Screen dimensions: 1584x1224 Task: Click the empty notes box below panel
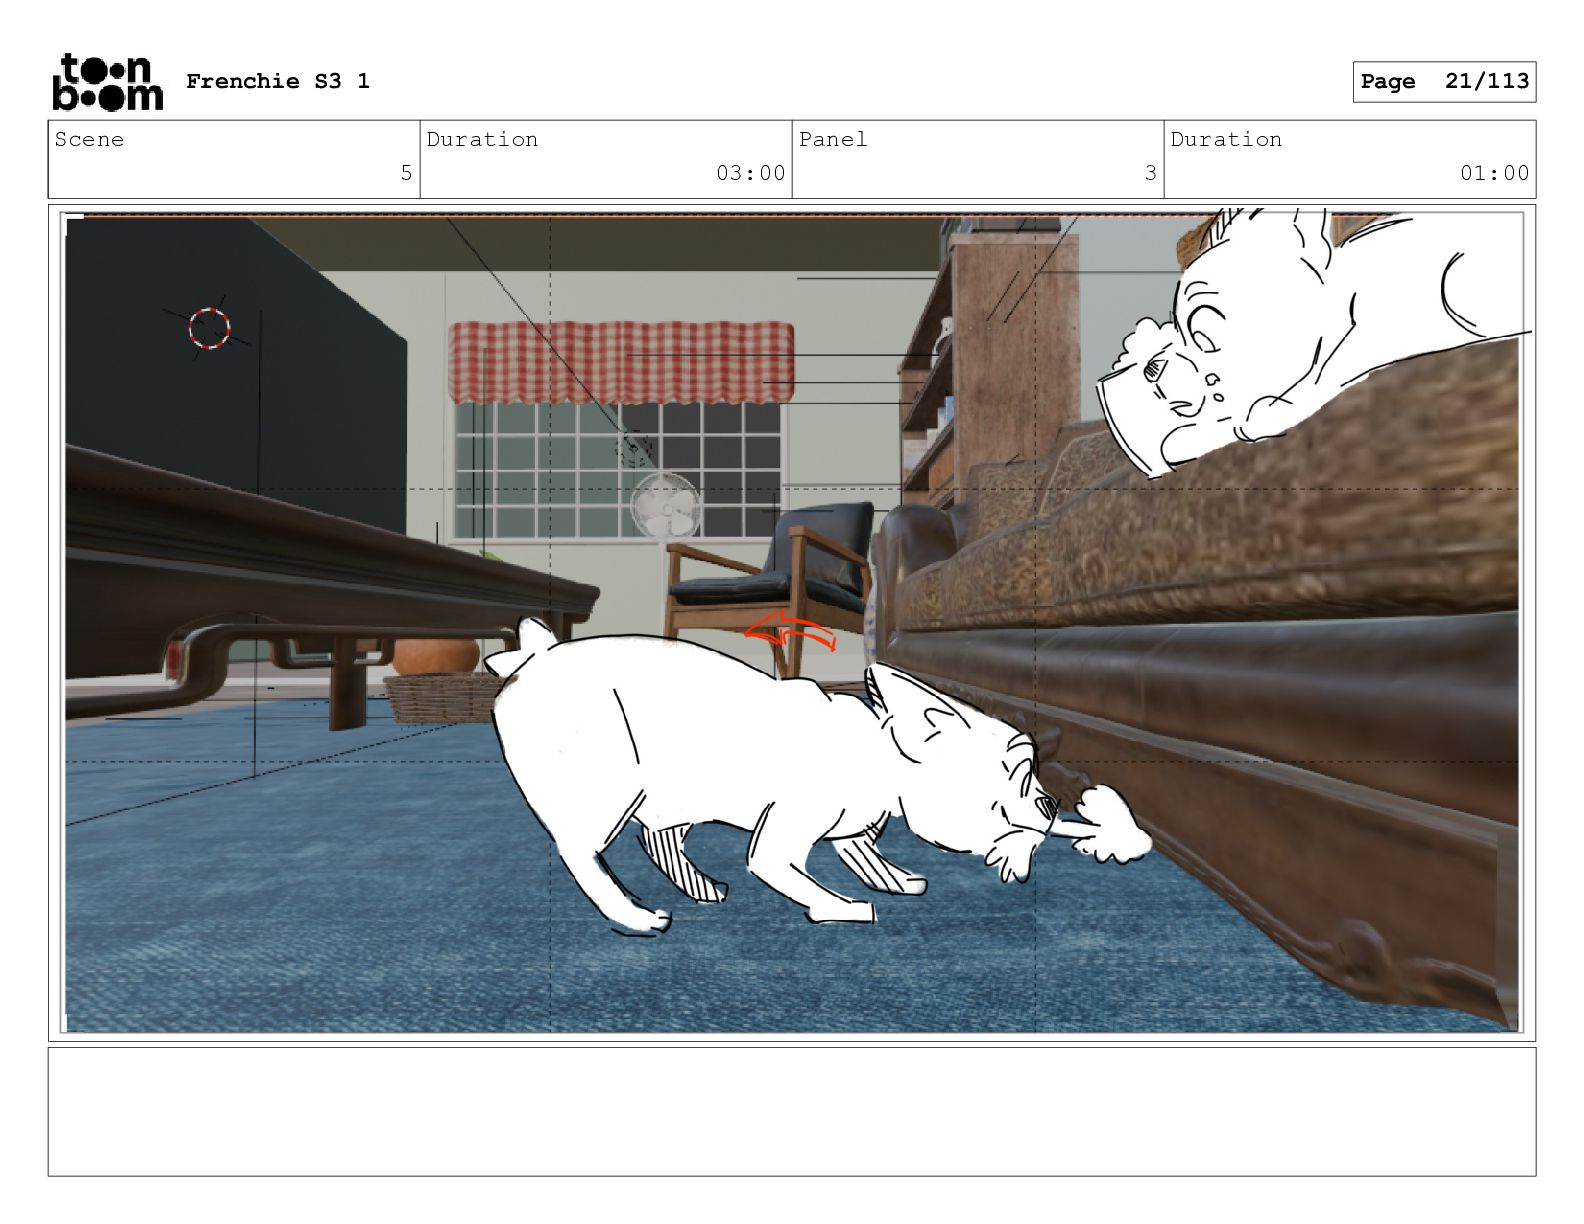point(792,1111)
